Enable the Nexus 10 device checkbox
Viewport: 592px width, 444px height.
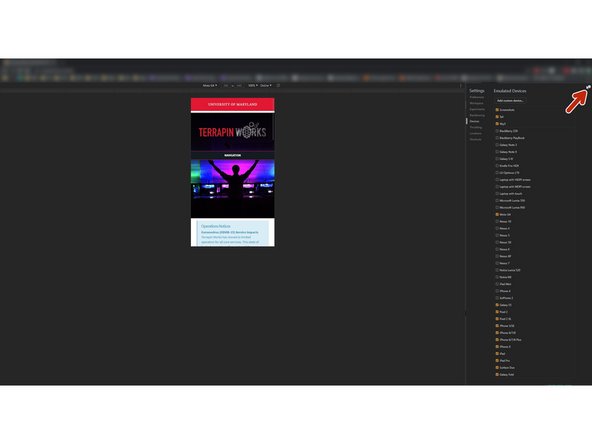tap(497, 221)
